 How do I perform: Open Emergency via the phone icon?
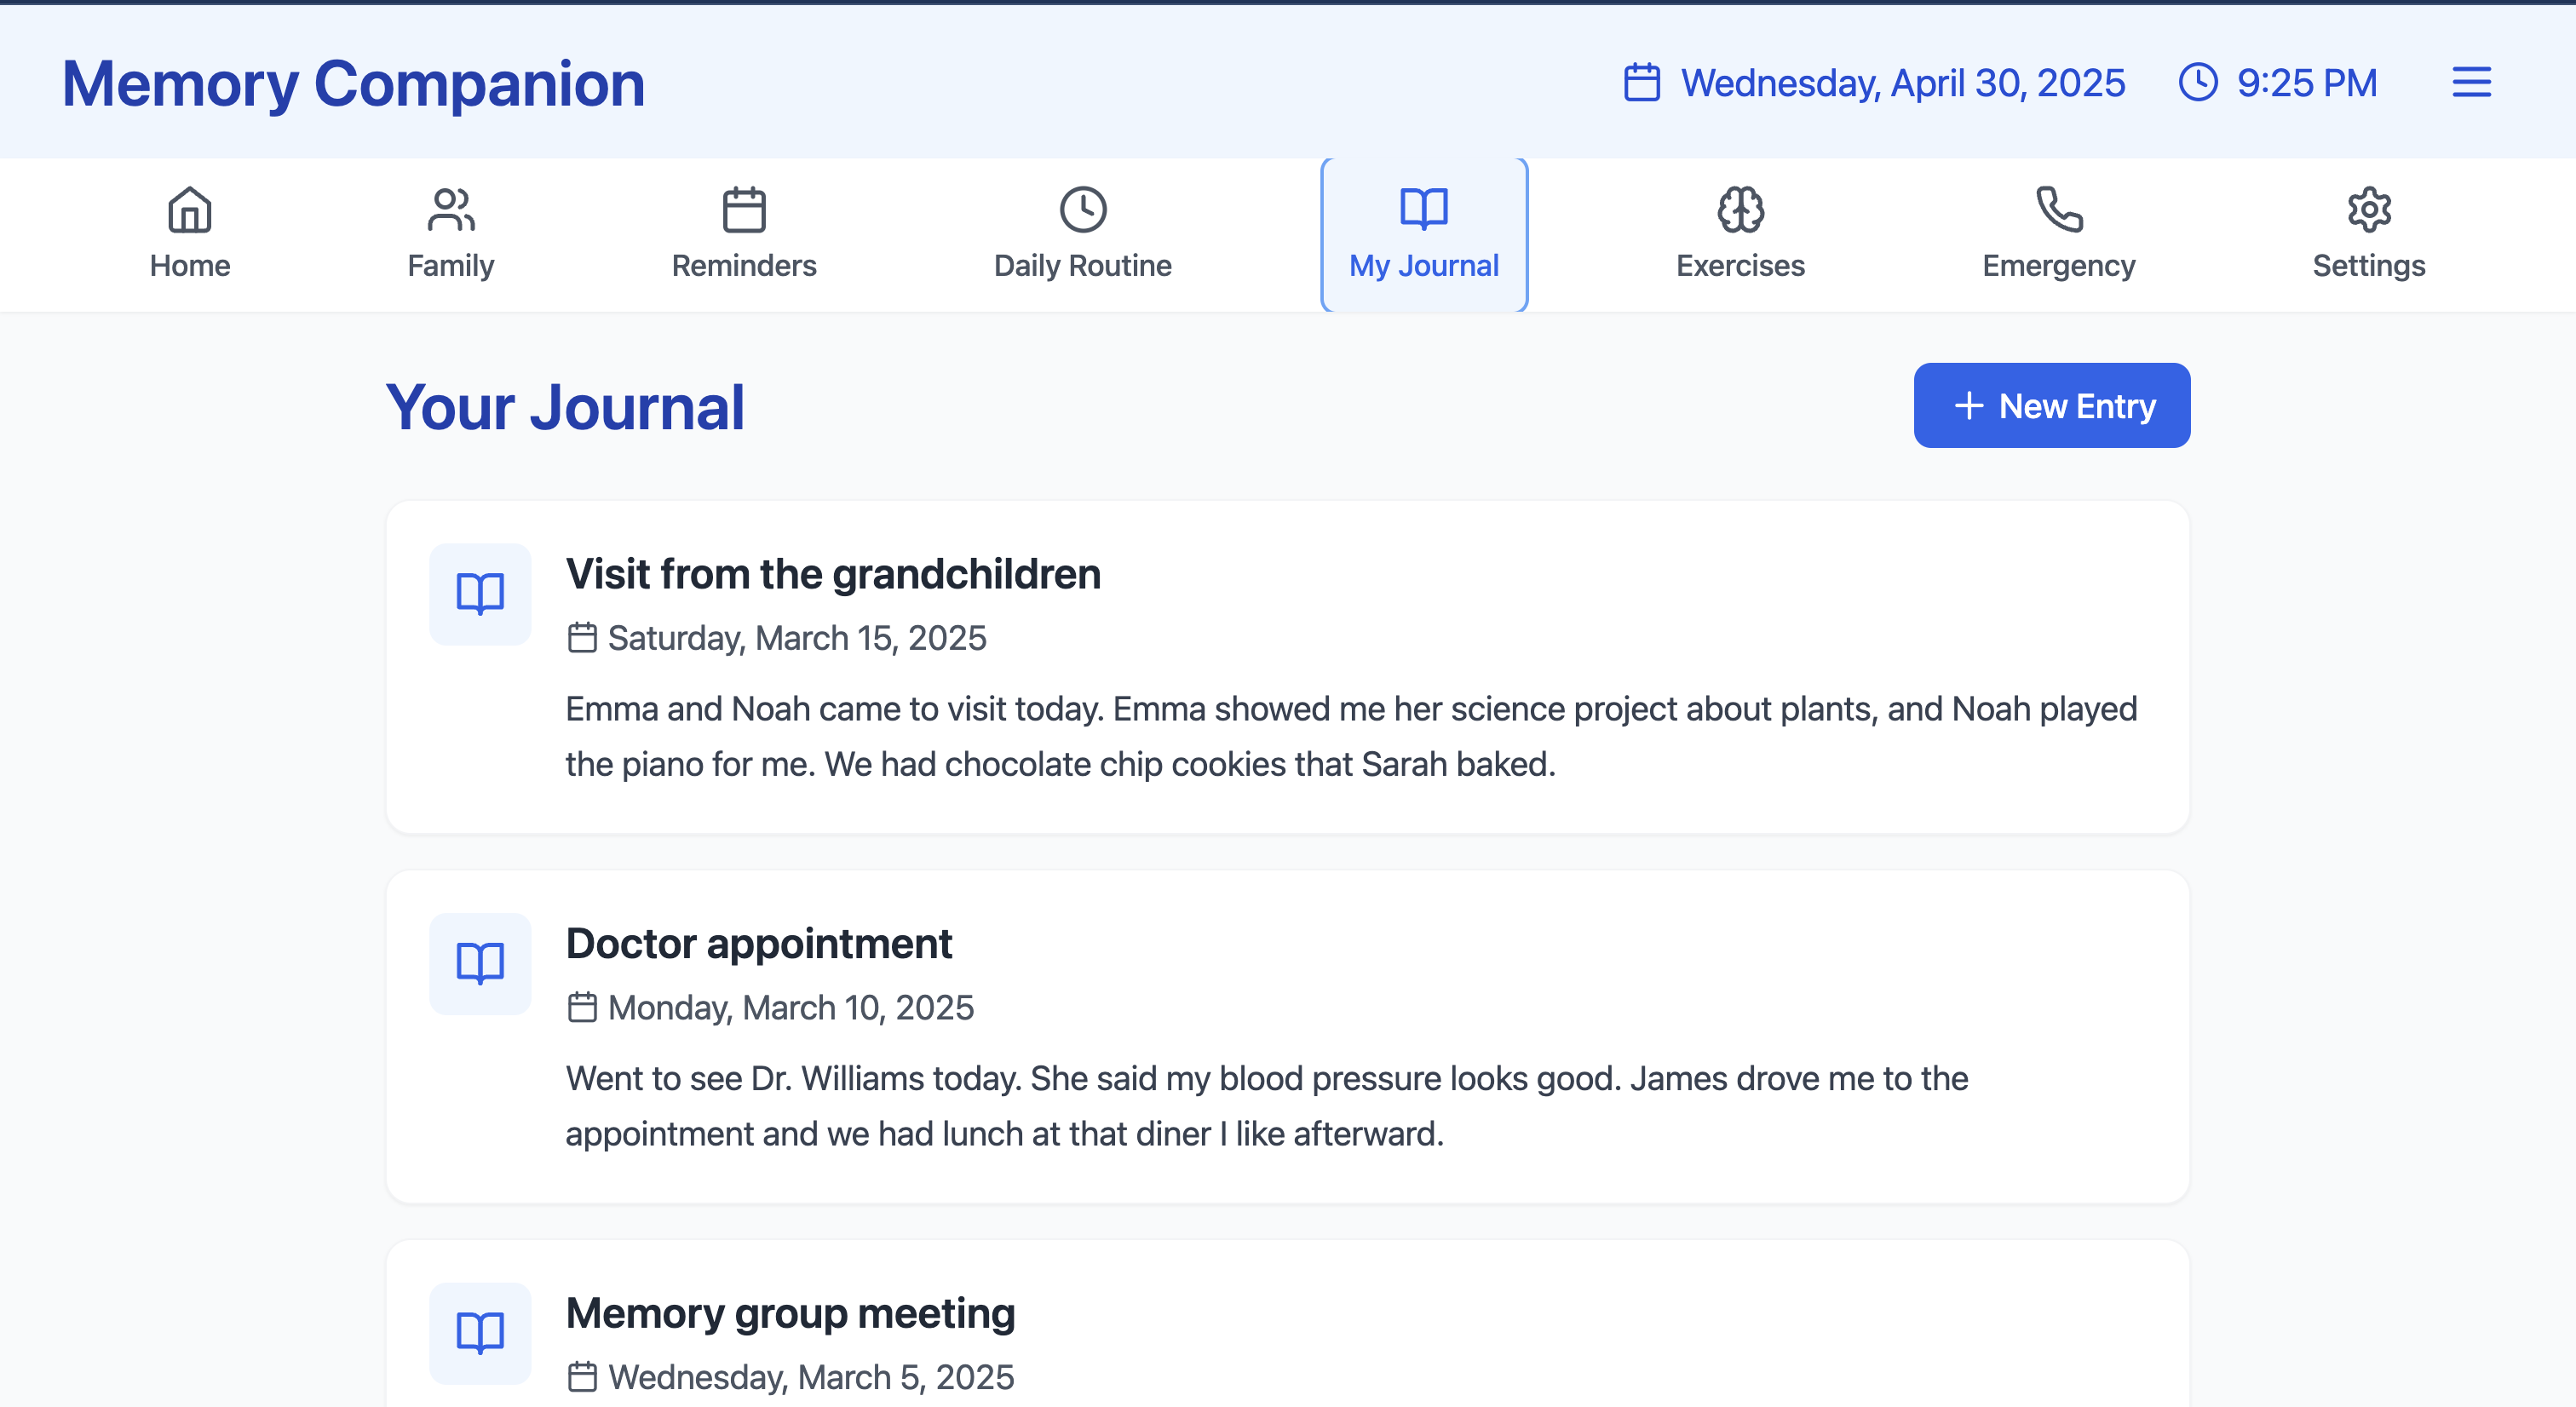[x=2058, y=210]
